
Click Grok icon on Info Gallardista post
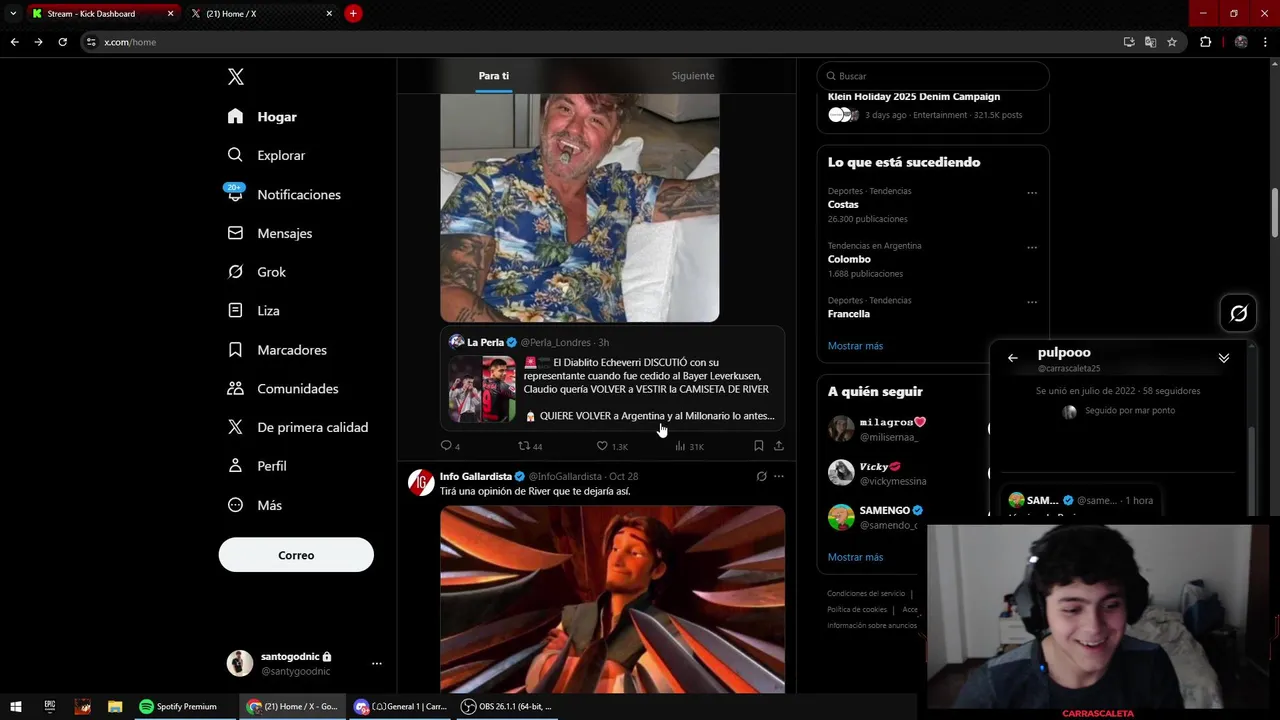761,477
